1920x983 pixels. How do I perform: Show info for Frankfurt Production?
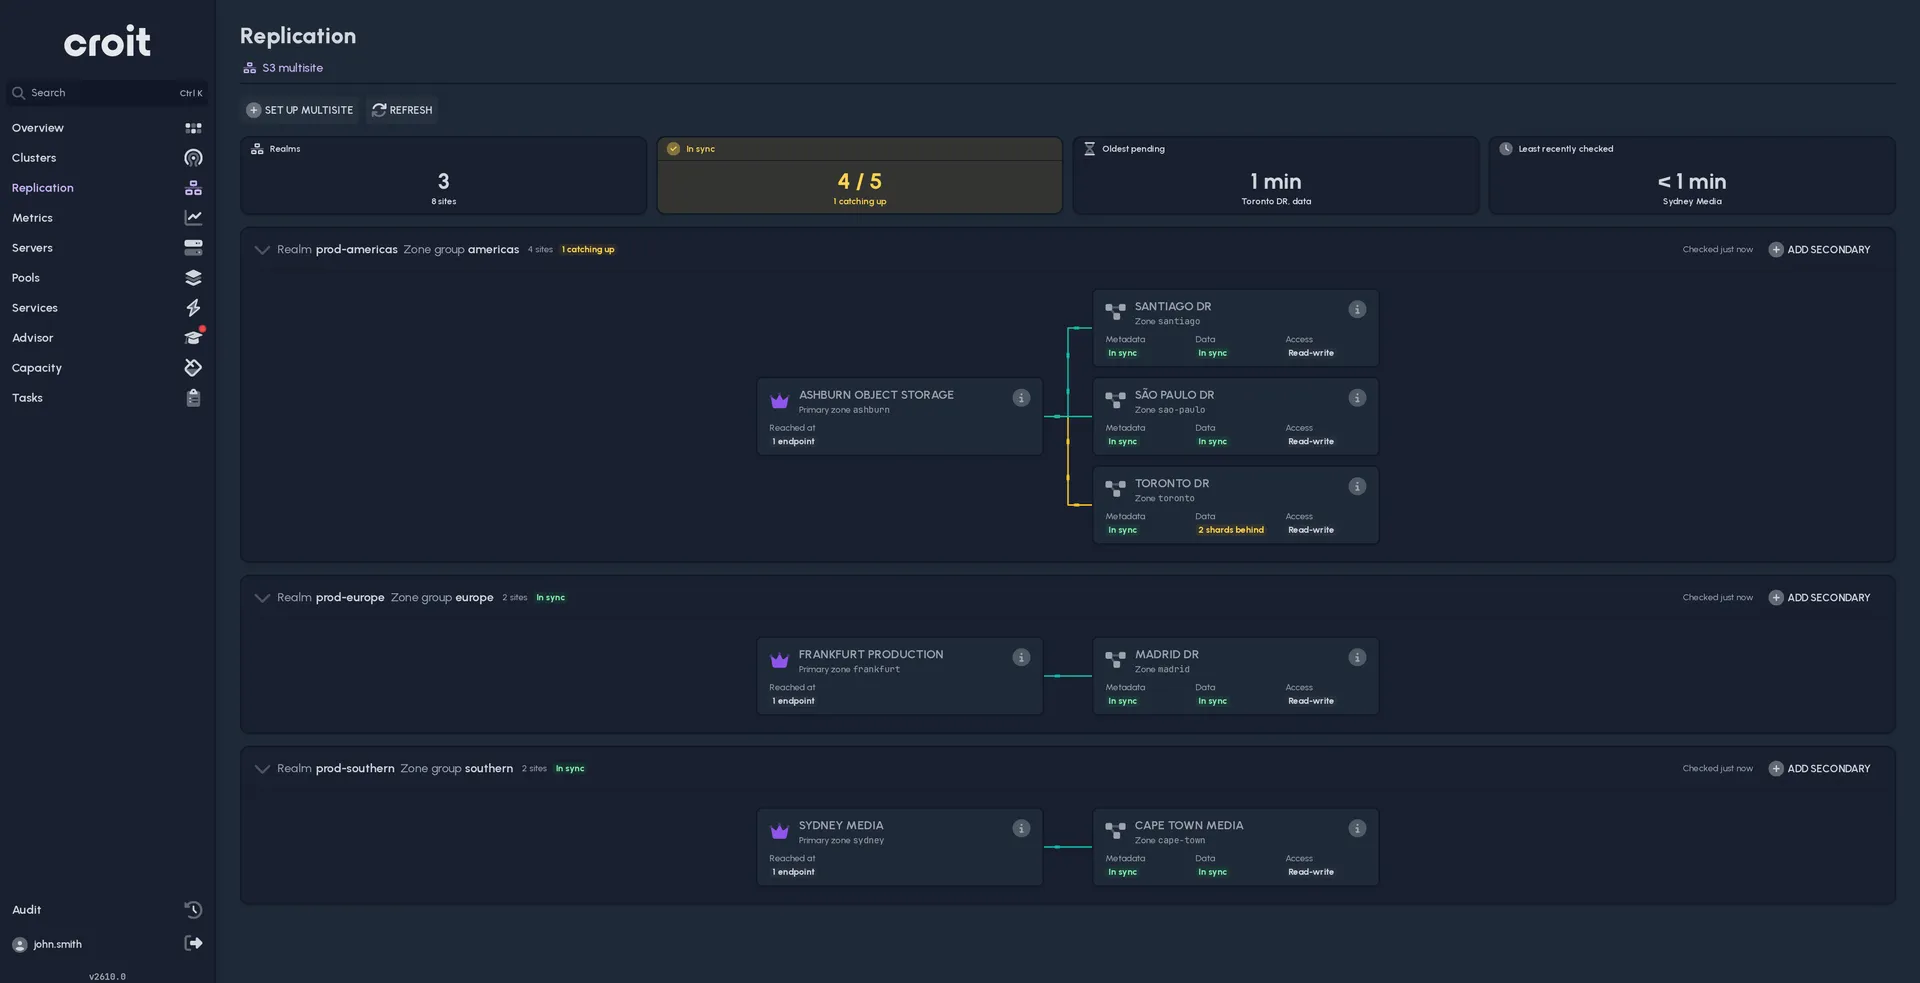click(x=1021, y=657)
